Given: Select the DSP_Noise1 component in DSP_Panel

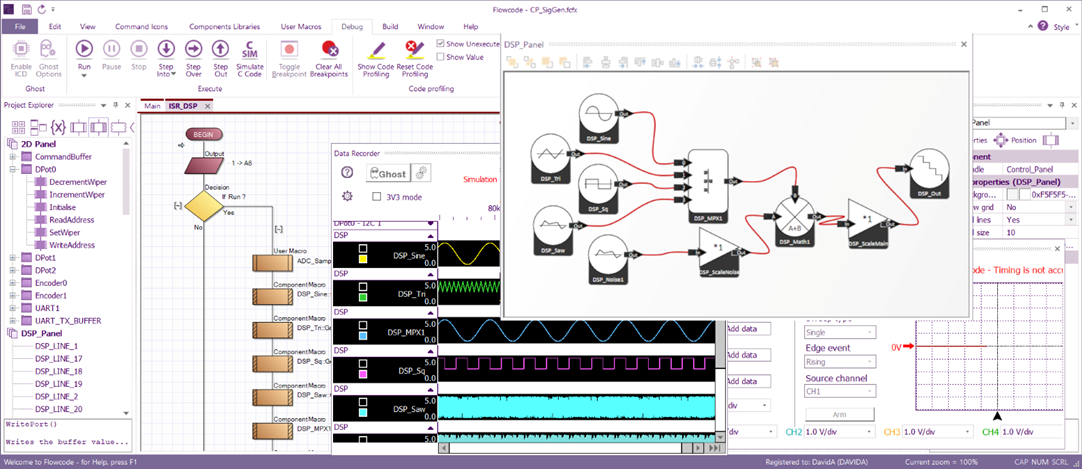Looking at the screenshot, I should pos(608,259).
